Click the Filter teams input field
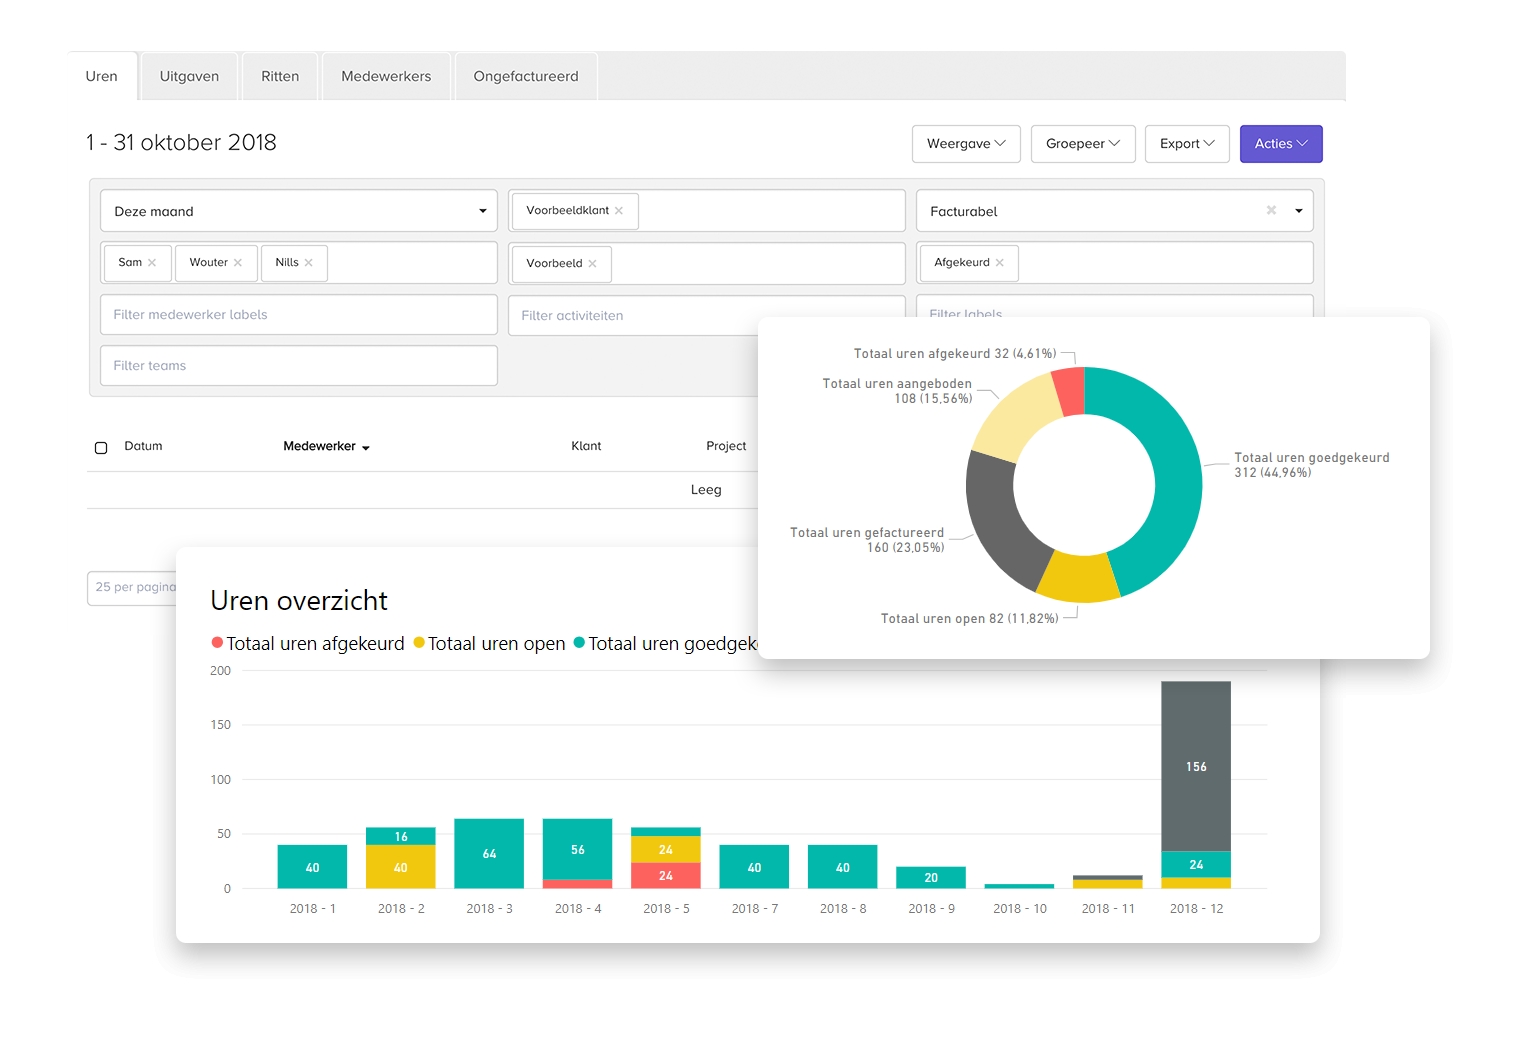Viewport: 1516px width, 1063px height. [x=298, y=366]
